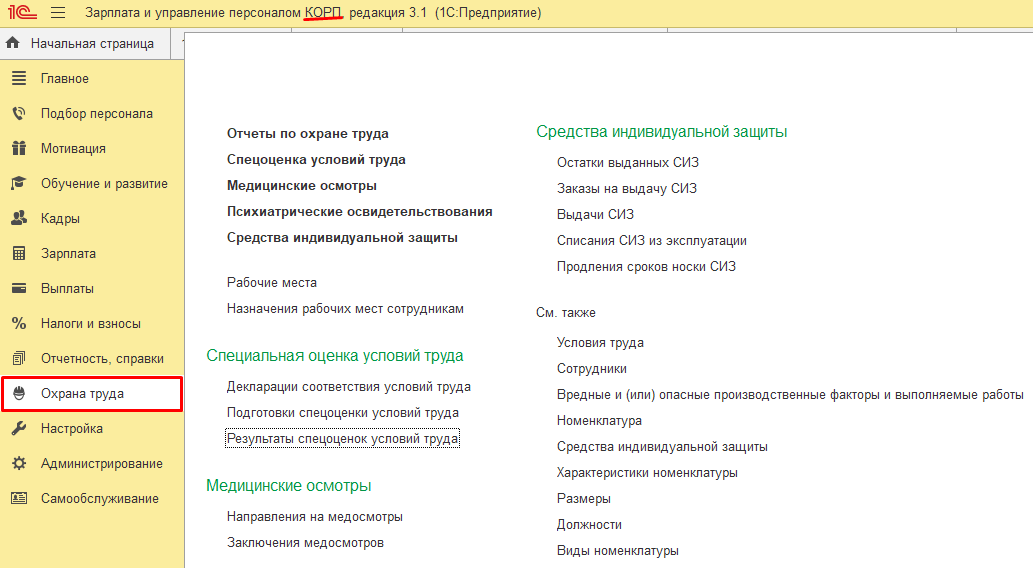Screen dimensions: 1033x568
Task: Open Заказы на выдачу СИЗ
Action: click(626, 189)
